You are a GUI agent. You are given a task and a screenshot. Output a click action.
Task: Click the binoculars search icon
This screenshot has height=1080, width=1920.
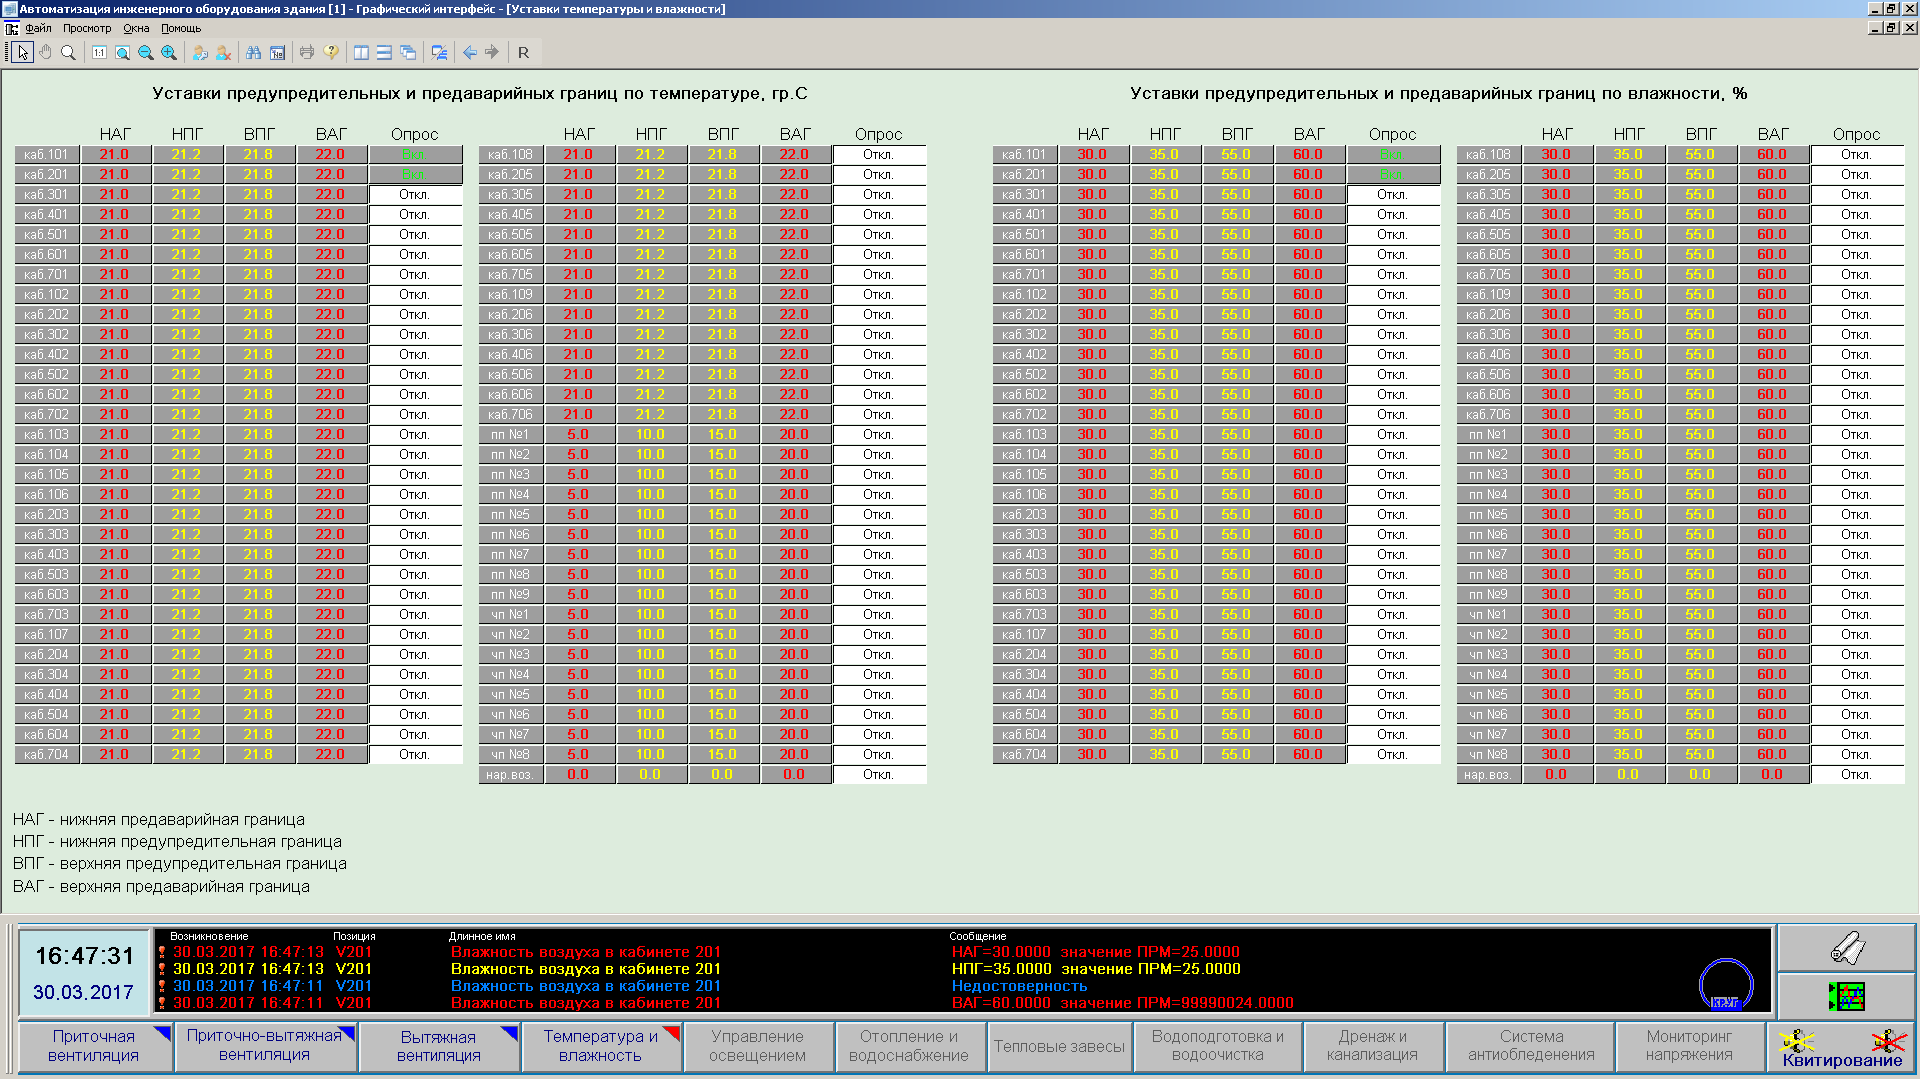[x=254, y=52]
